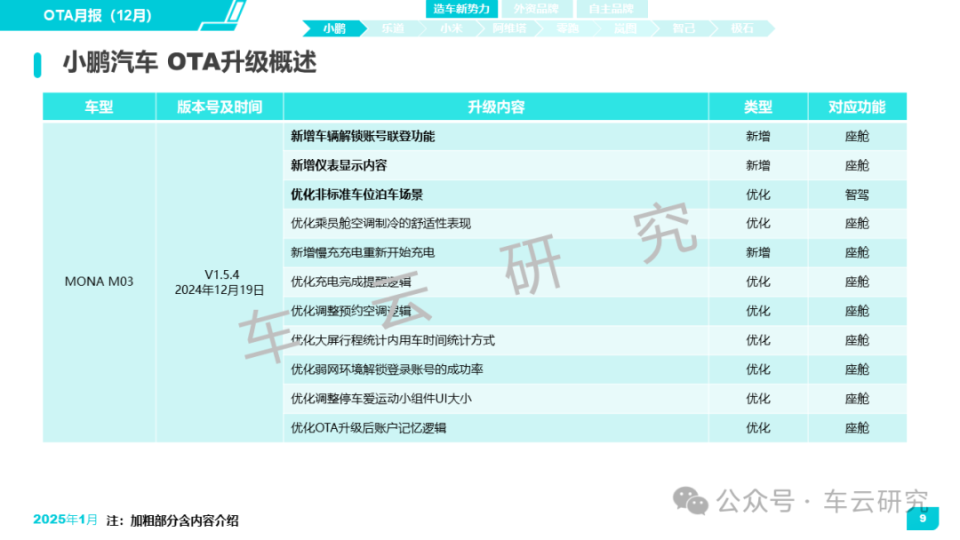Open the 阿维塔 brand tab

pos(509,28)
